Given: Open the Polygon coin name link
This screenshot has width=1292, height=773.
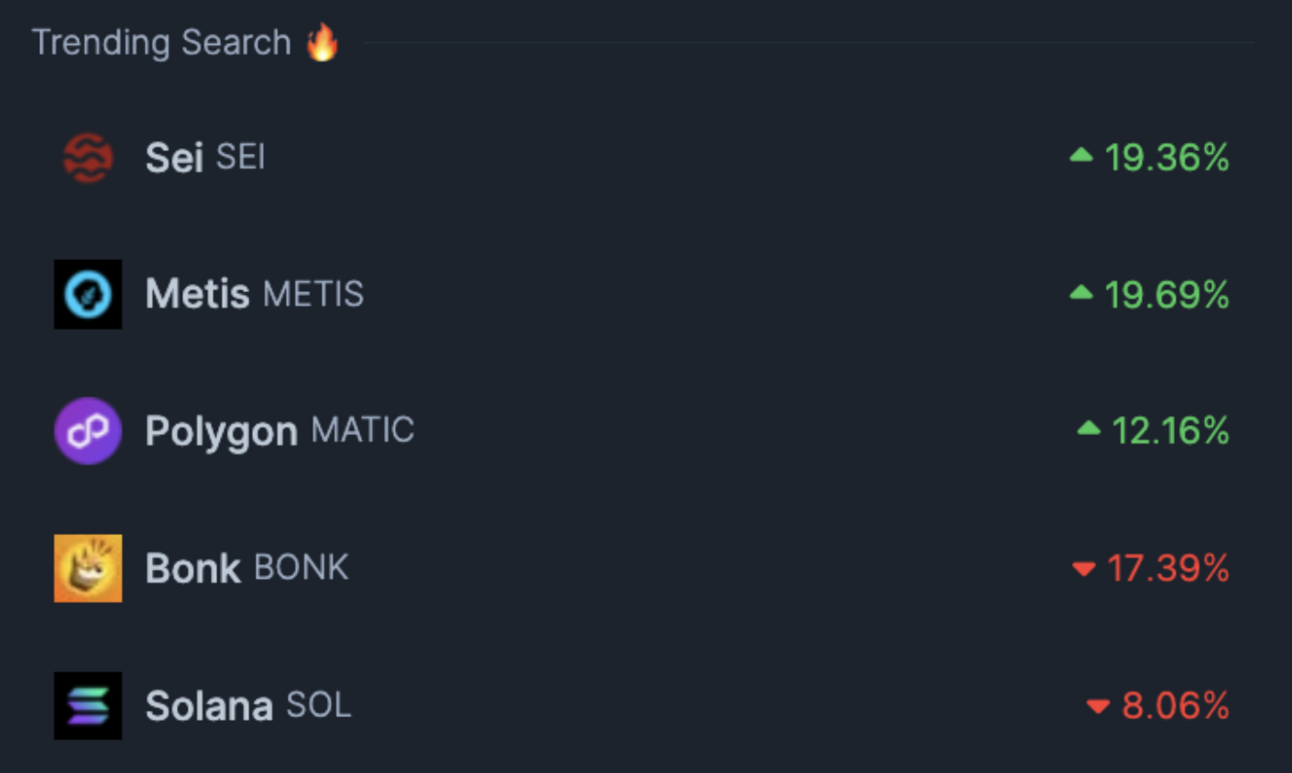Looking at the screenshot, I should pyautogui.click(x=221, y=432).
